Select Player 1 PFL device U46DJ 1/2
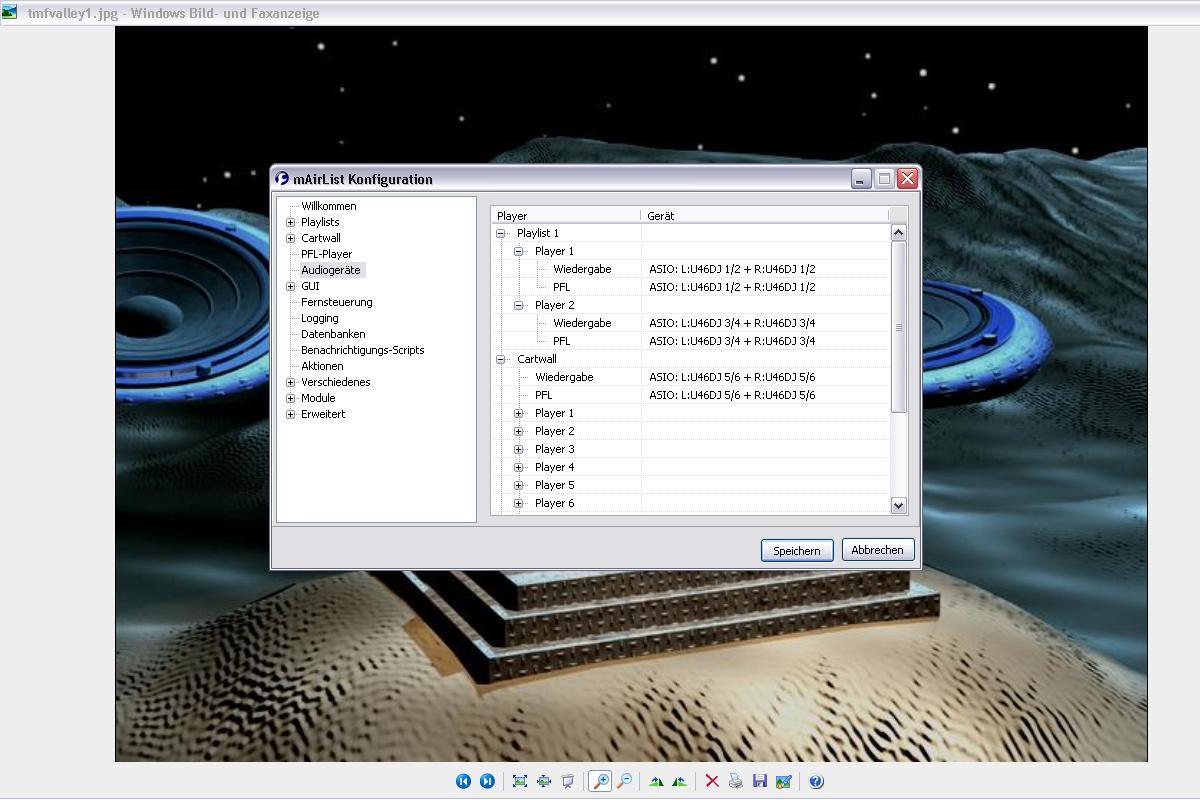This screenshot has width=1200, height=800. 732,287
